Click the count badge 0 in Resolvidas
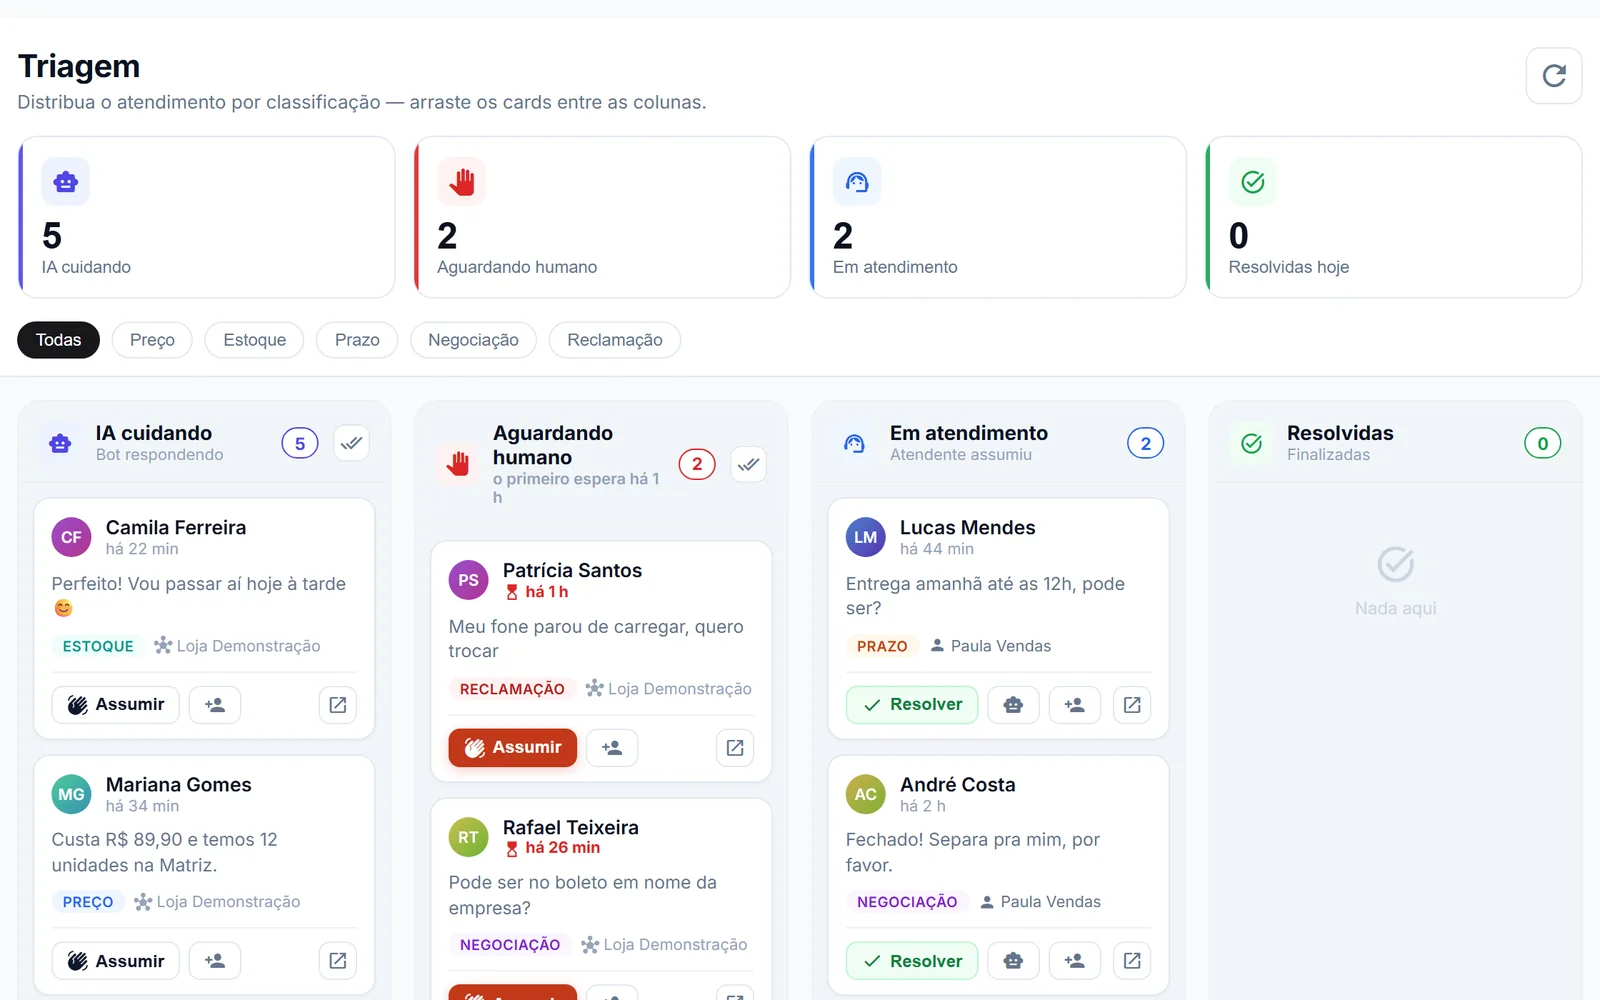The image size is (1600, 1000). pyautogui.click(x=1542, y=443)
